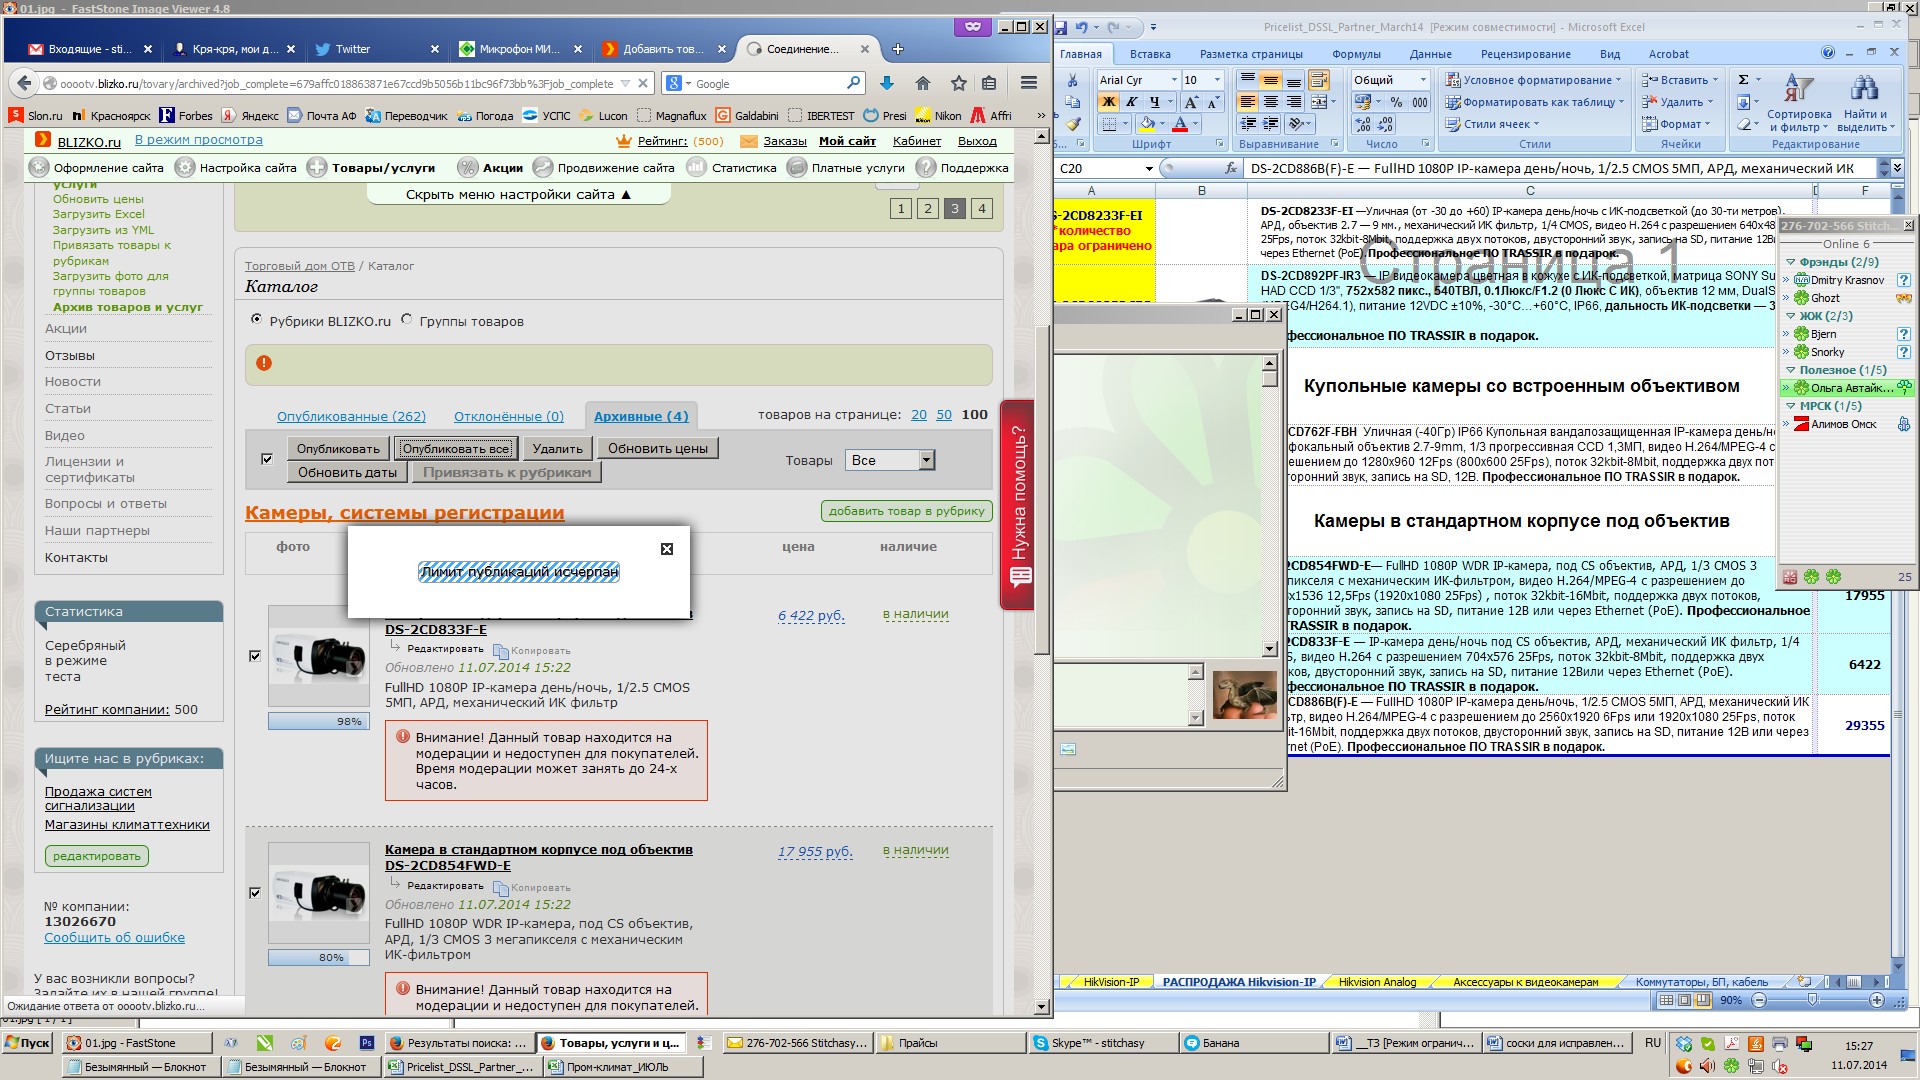Open Excel fill color swatch

(1147, 124)
